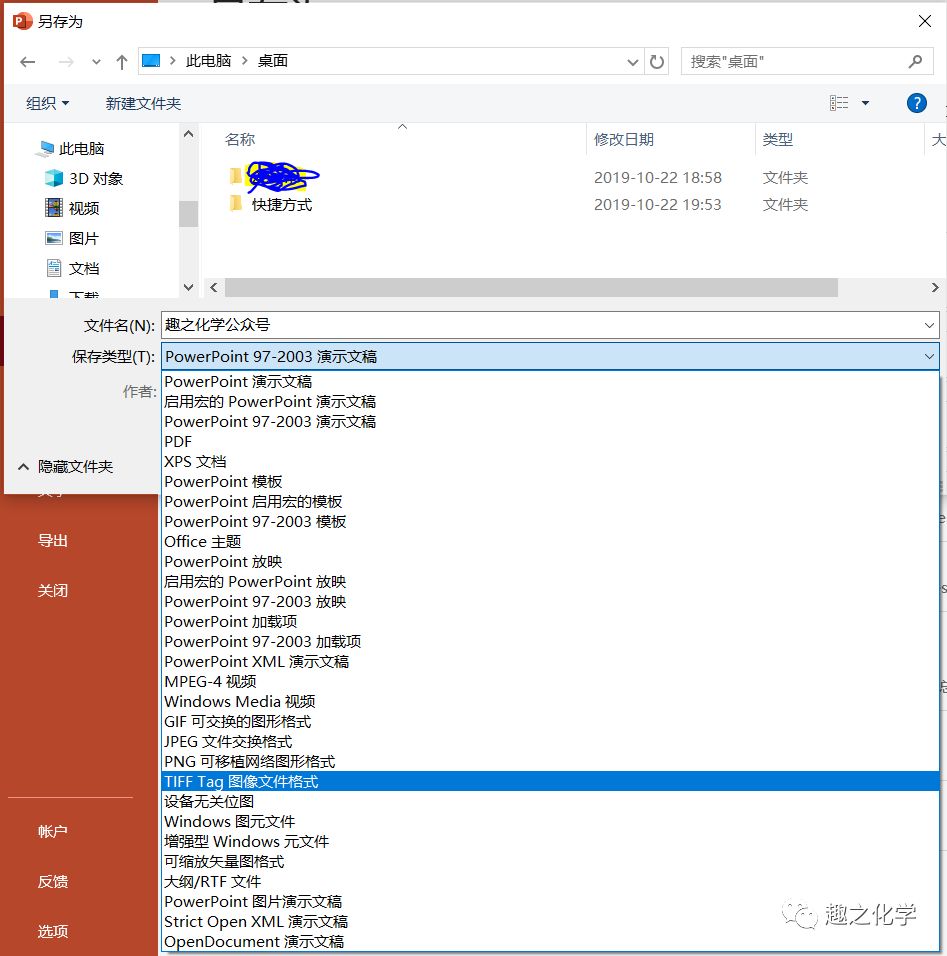
Task: Refresh the folder listing
Action: [x=656, y=62]
